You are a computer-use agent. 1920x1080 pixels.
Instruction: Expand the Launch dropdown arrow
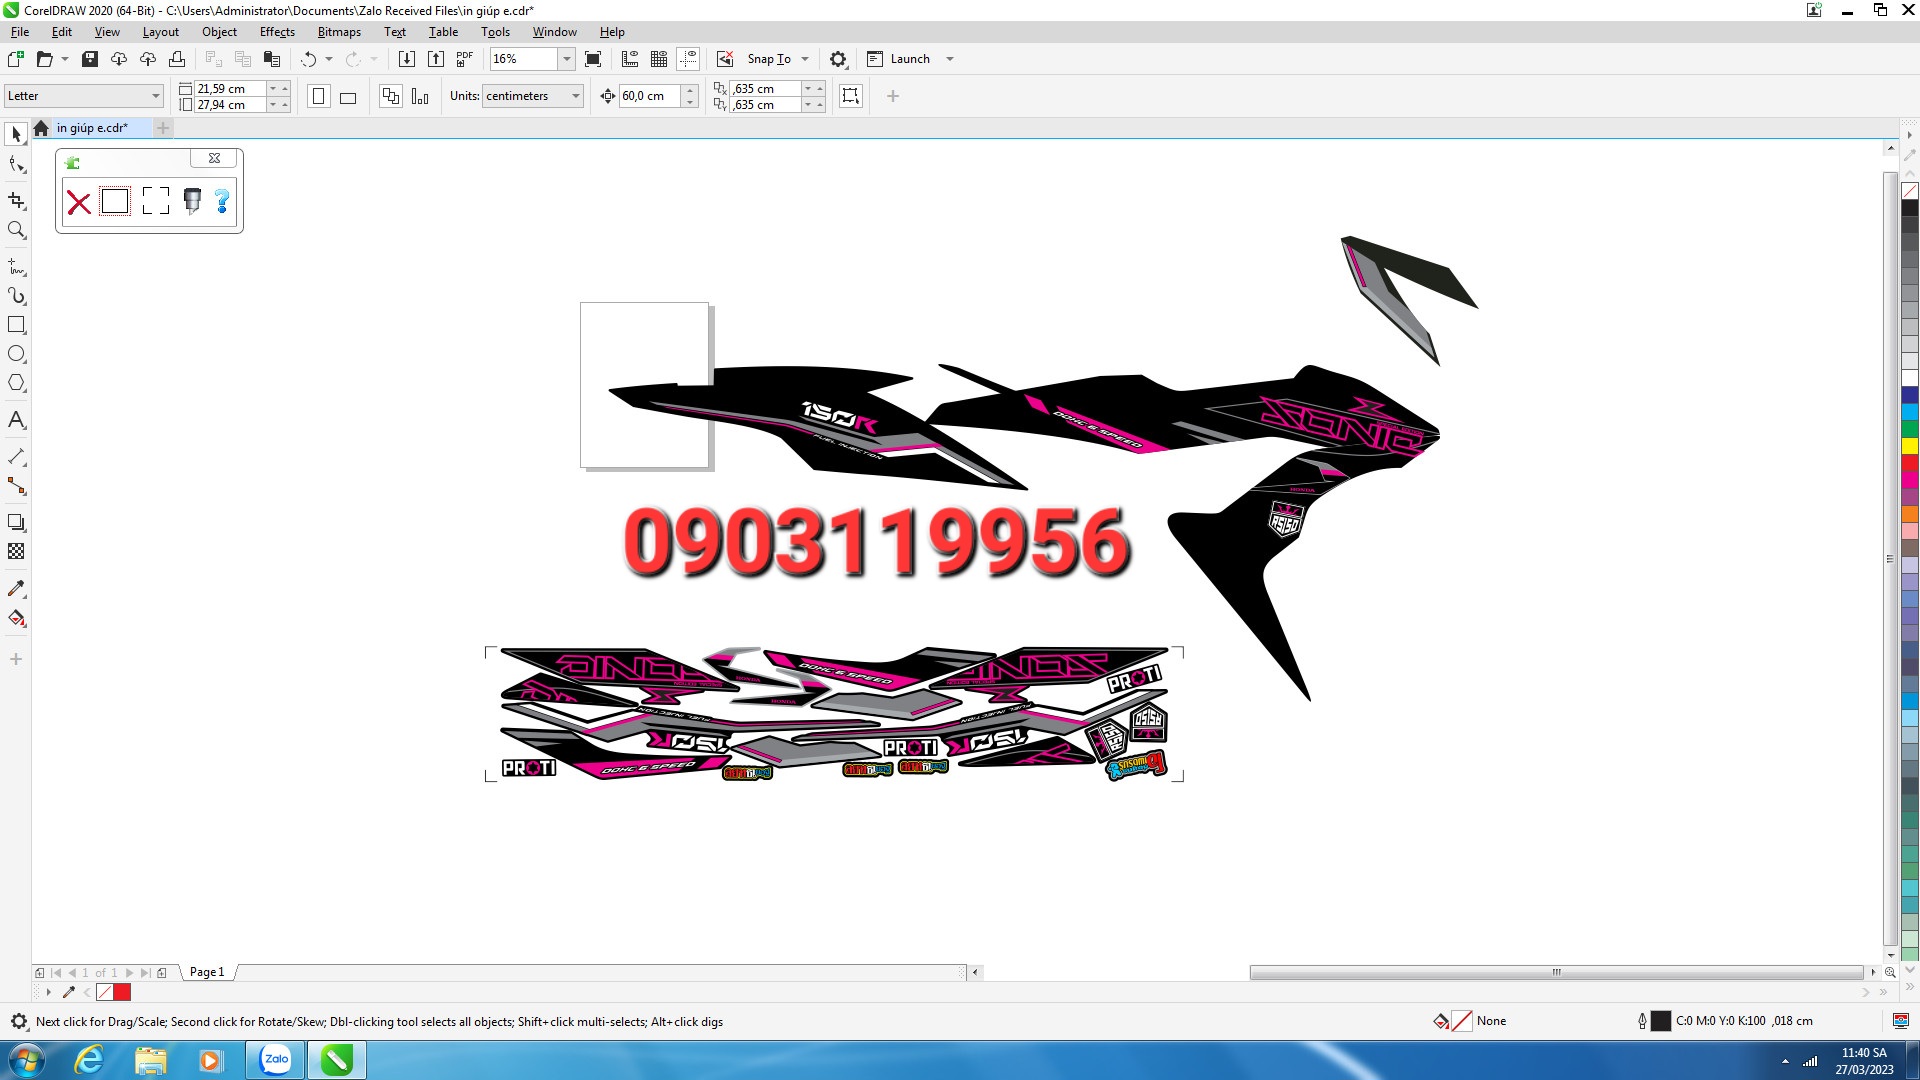pos(950,59)
